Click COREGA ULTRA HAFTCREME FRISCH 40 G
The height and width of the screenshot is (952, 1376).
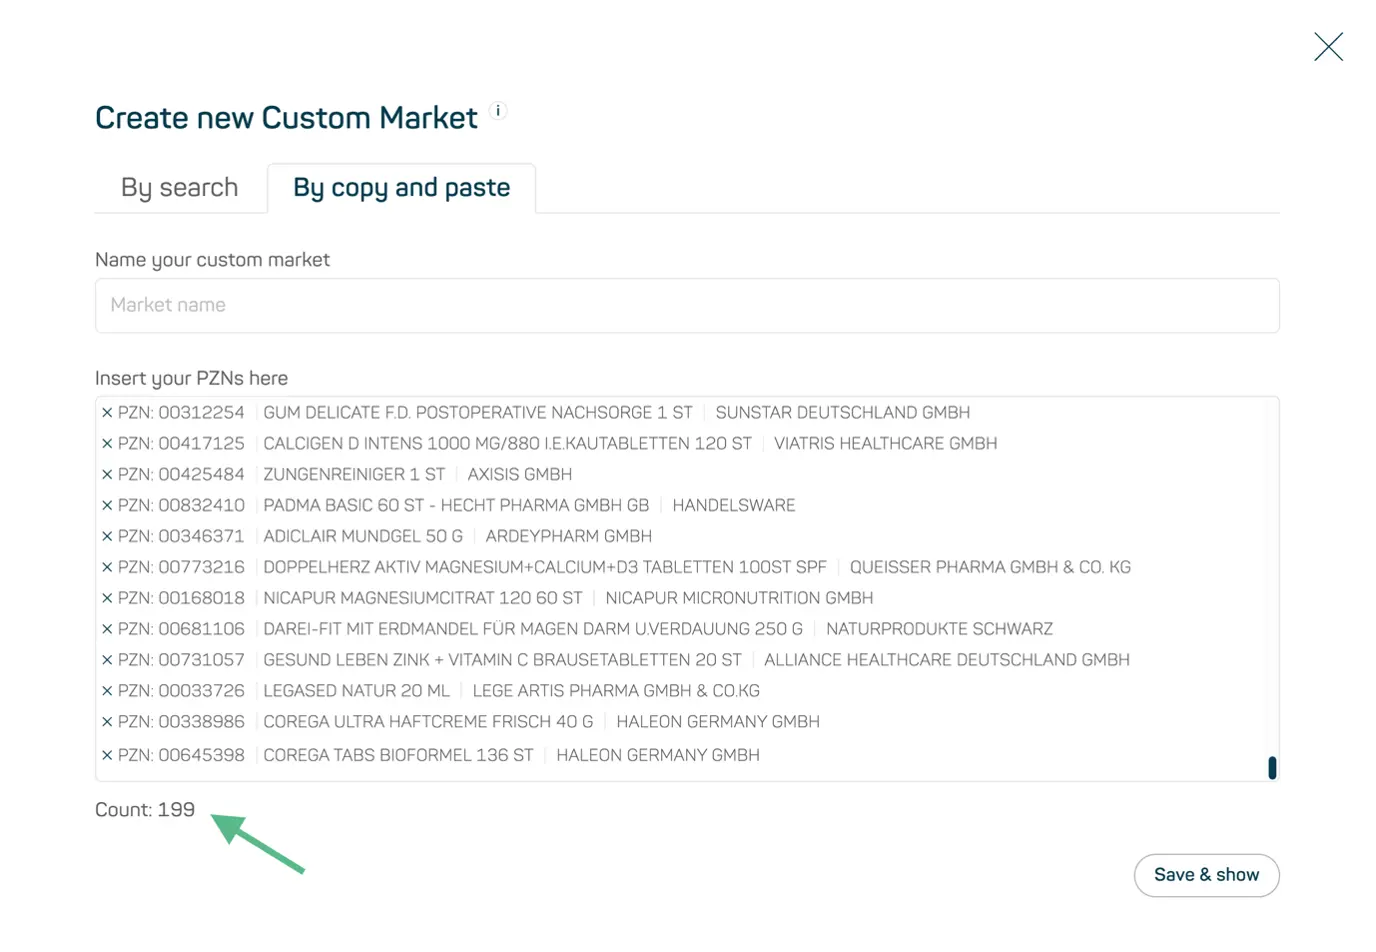pos(428,722)
